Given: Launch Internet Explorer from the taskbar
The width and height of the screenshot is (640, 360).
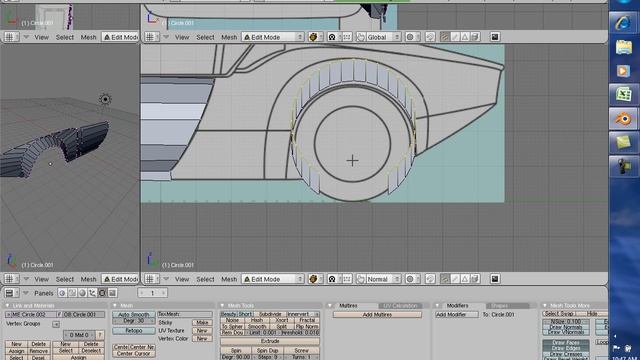Looking at the screenshot, I should click(x=623, y=22).
